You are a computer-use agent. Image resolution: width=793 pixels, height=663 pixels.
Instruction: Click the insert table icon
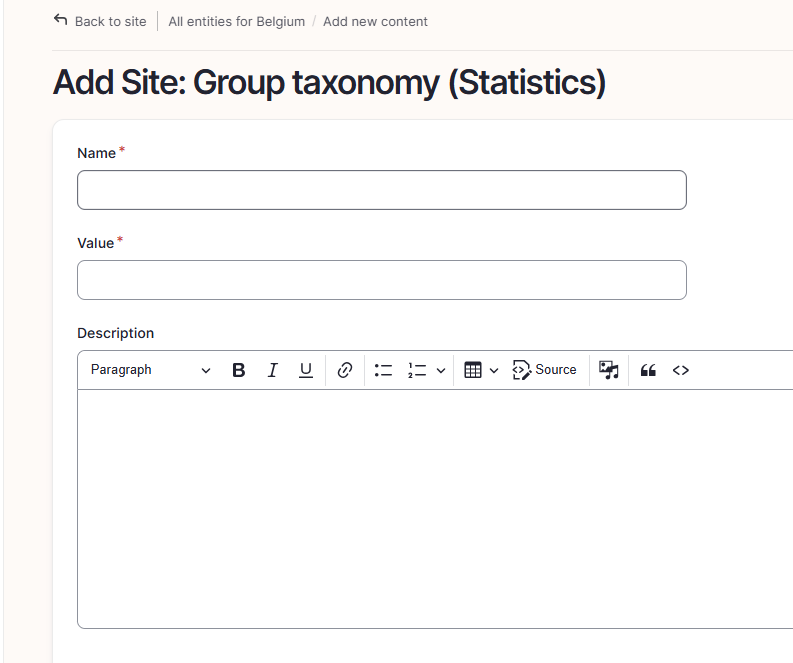pyautogui.click(x=473, y=370)
